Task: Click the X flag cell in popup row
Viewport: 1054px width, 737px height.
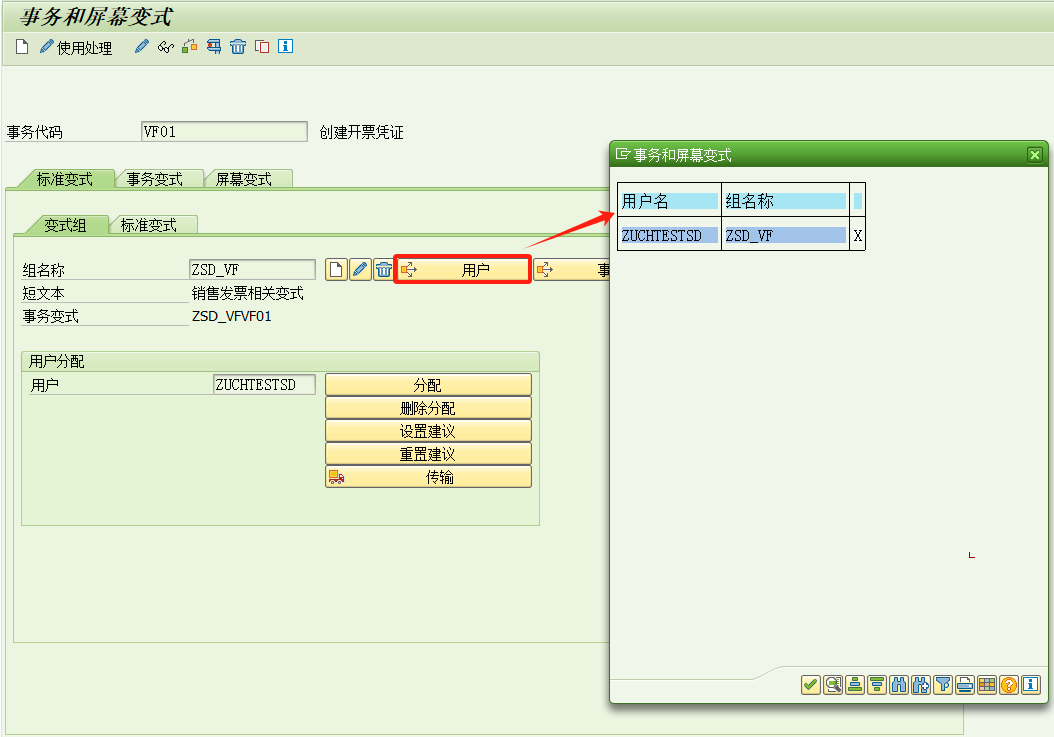Action: pyautogui.click(x=858, y=235)
